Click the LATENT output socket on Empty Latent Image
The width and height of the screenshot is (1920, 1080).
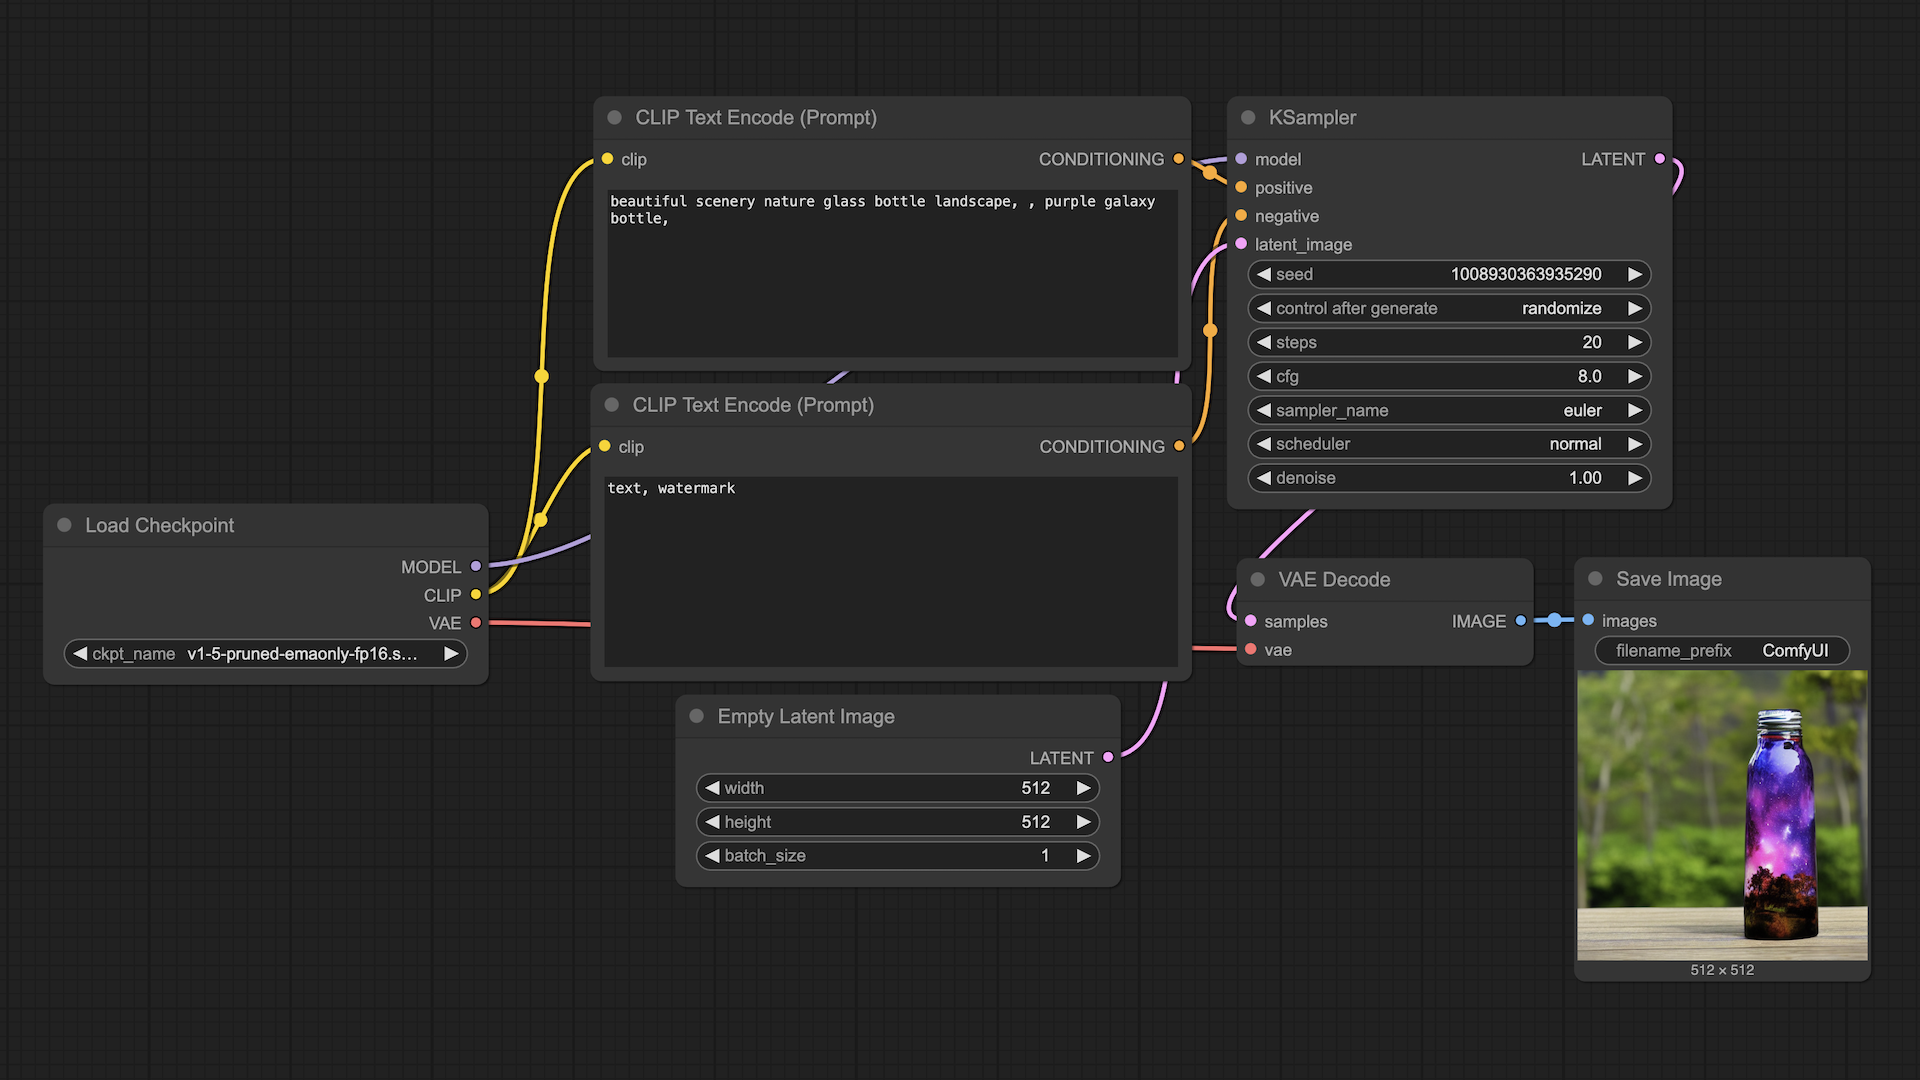pos(1108,757)
